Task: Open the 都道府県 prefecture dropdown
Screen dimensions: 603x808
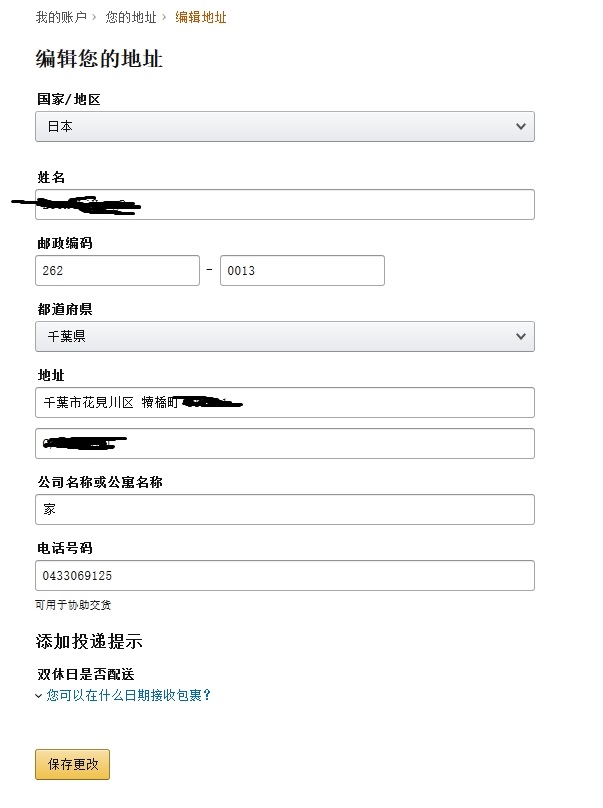Action: coord(283,337)
